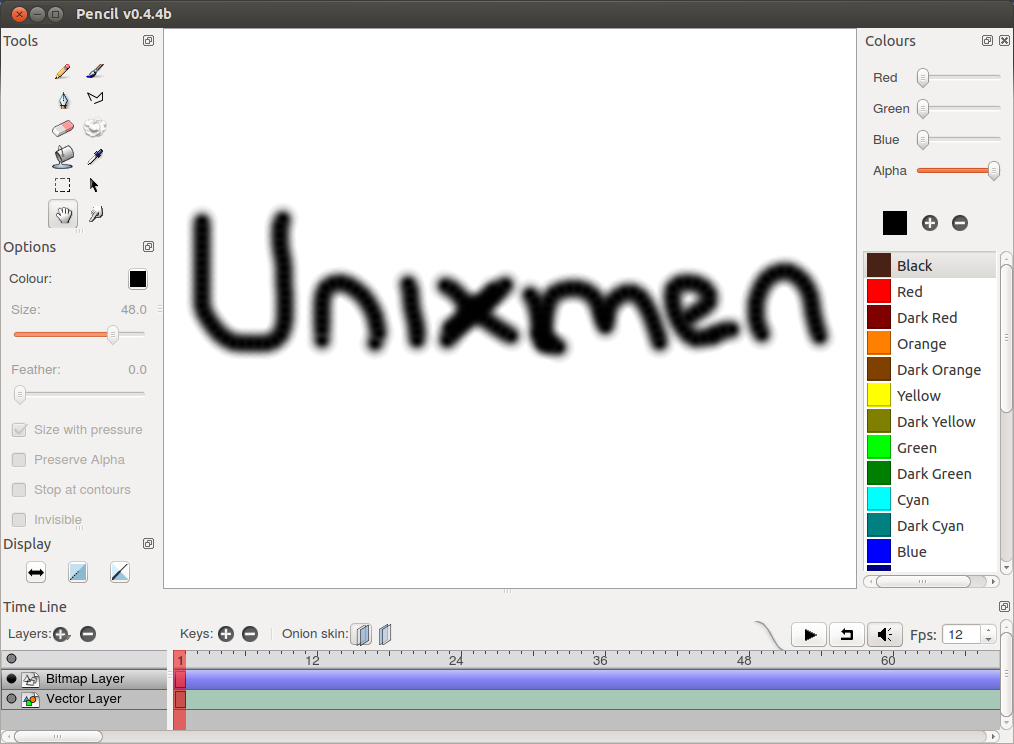Add a new layer
The image size is (1014, 744).
point(61,634)
